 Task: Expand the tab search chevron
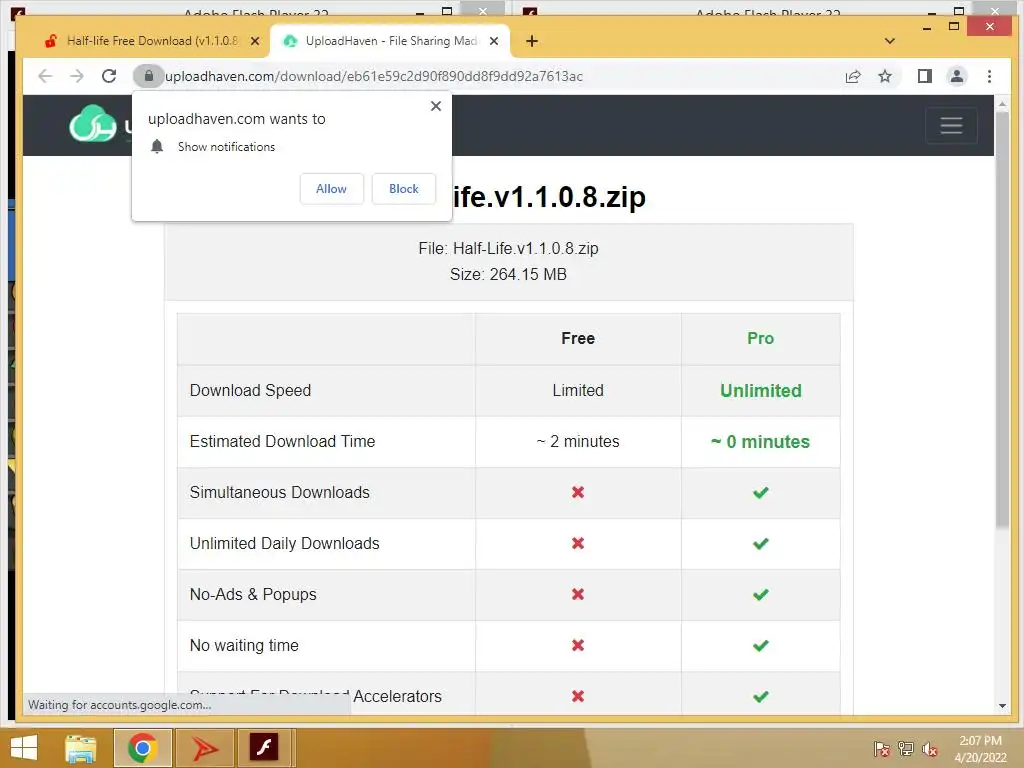tap(889, 41)
